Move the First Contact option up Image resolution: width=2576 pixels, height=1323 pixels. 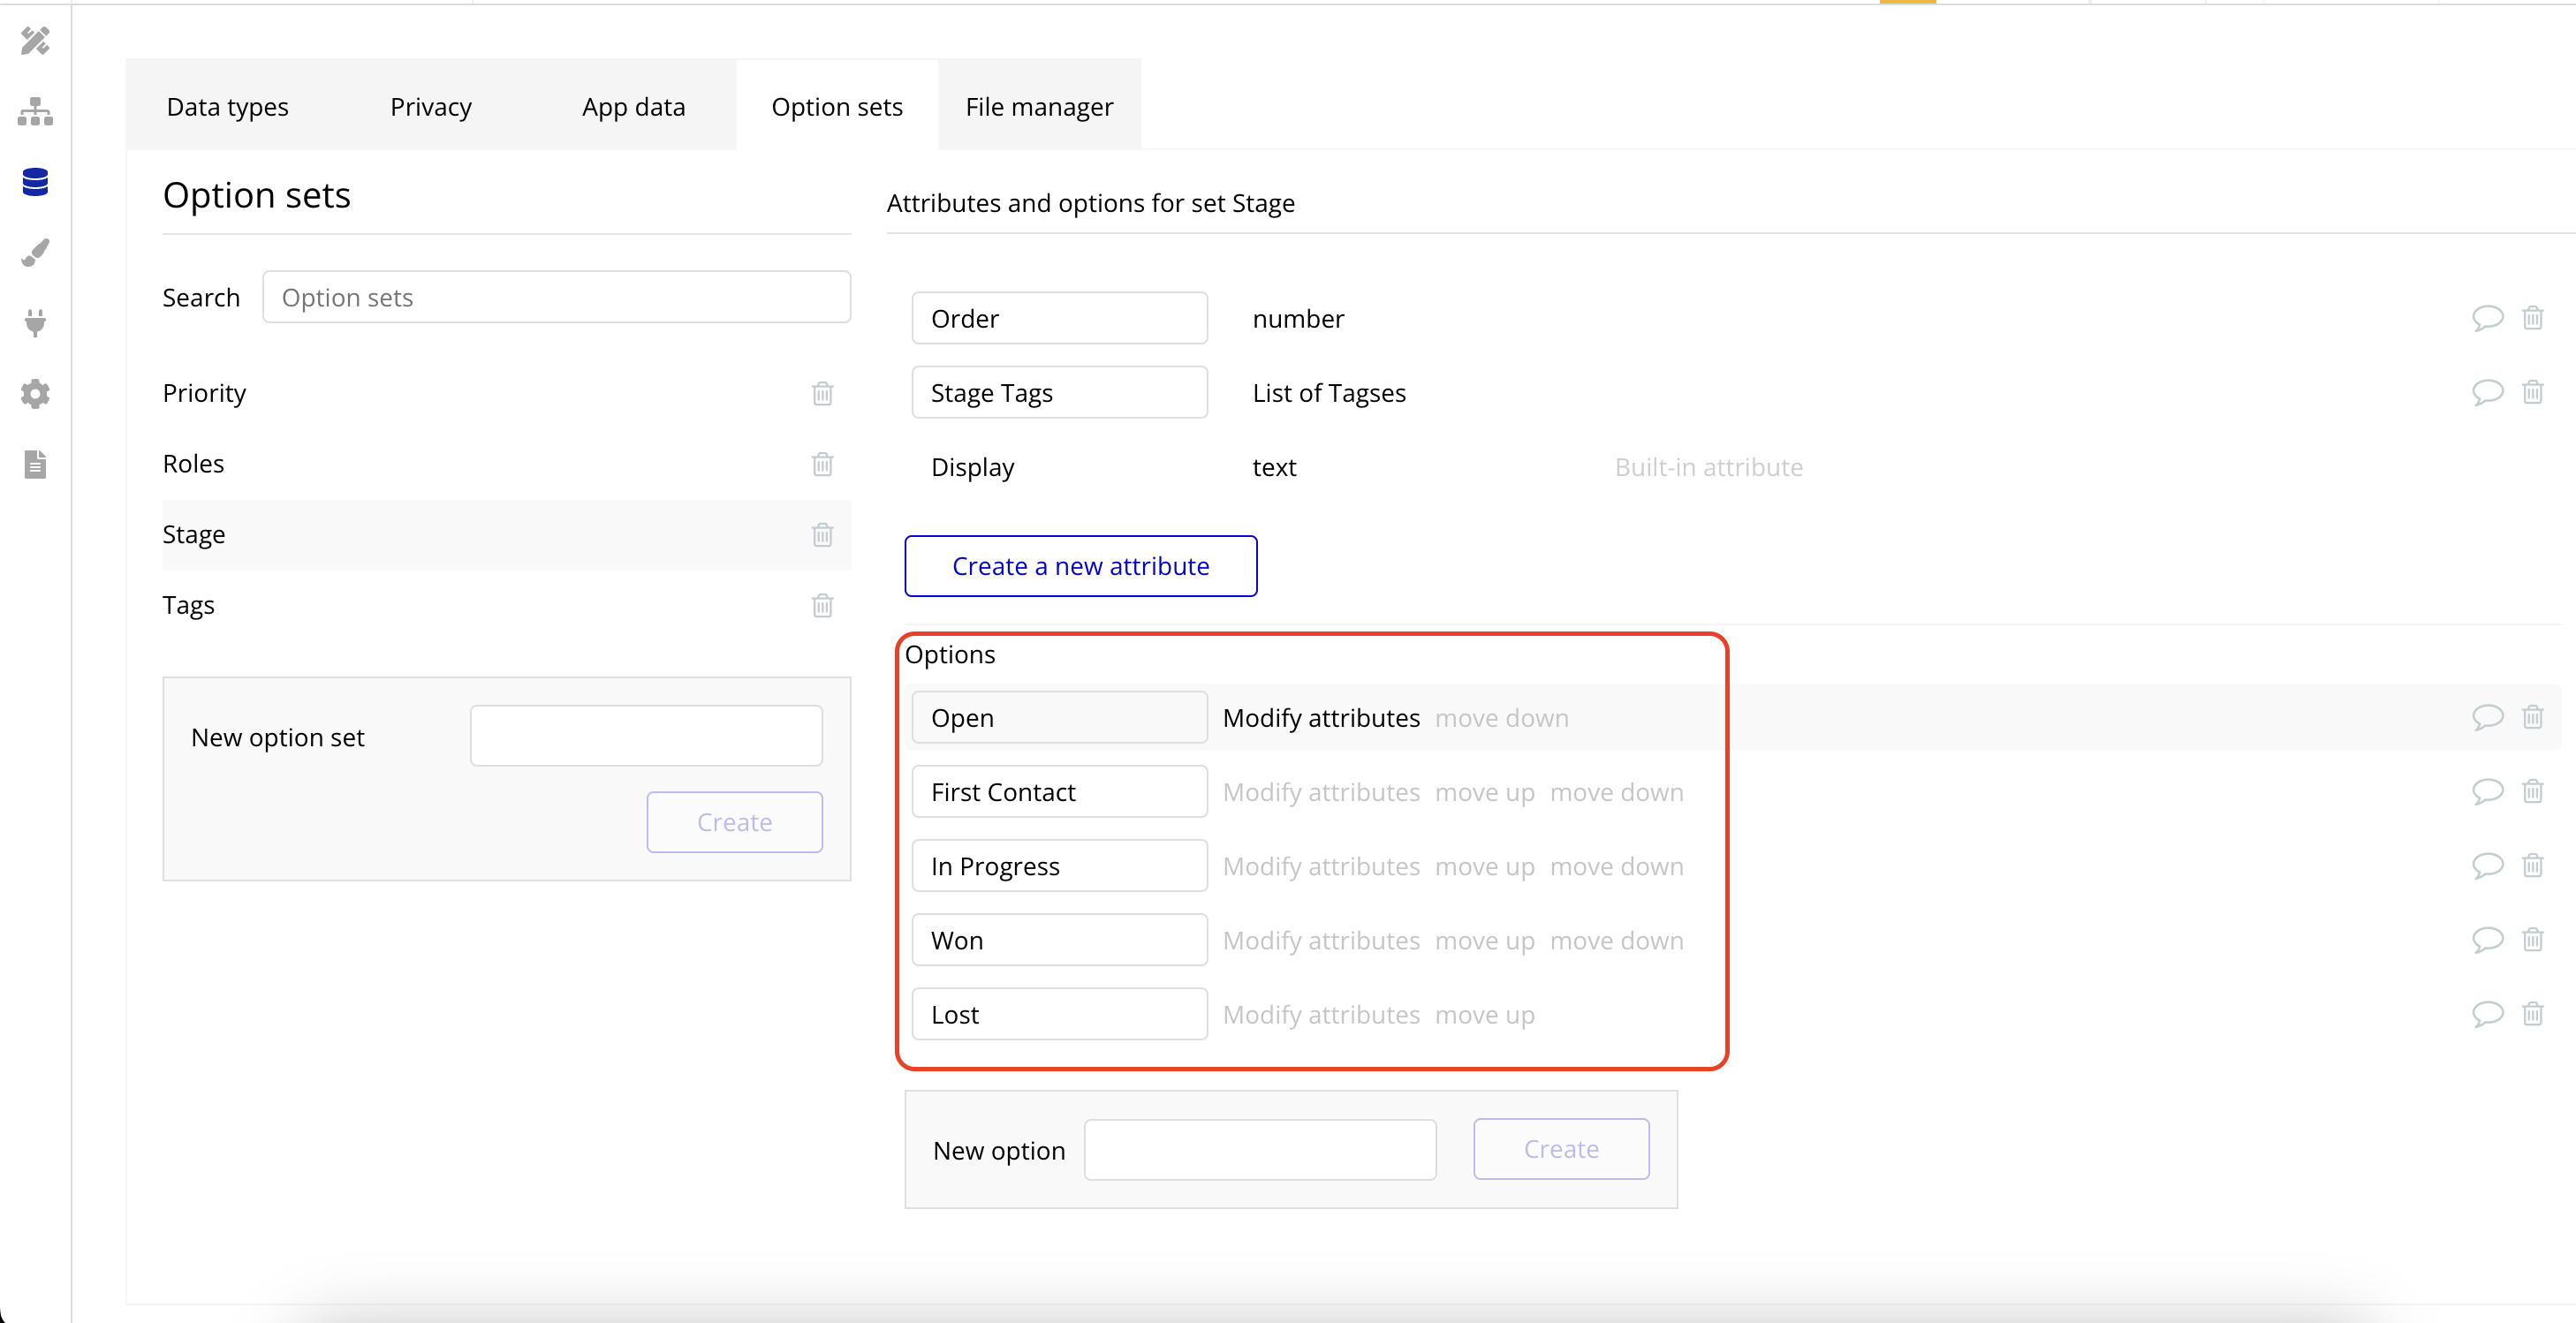tap(1484, 792)
